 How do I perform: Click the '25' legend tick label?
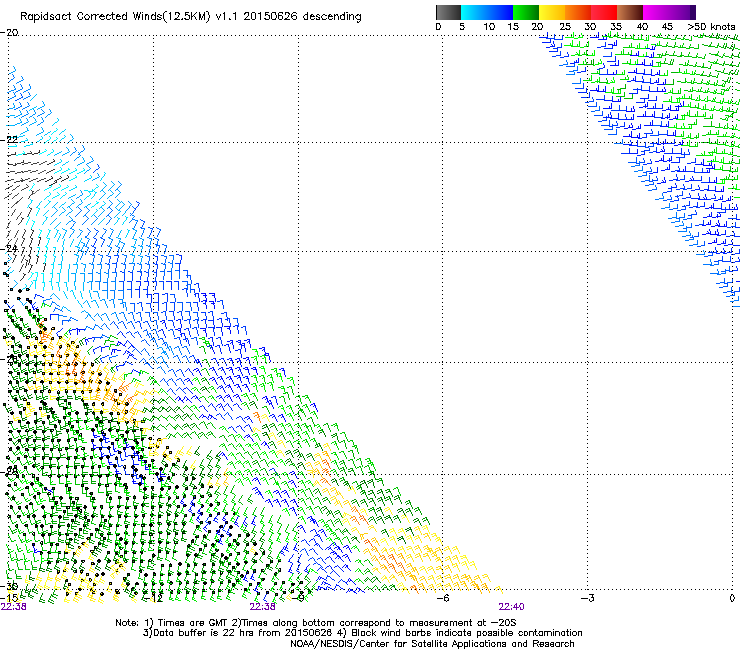565,27
